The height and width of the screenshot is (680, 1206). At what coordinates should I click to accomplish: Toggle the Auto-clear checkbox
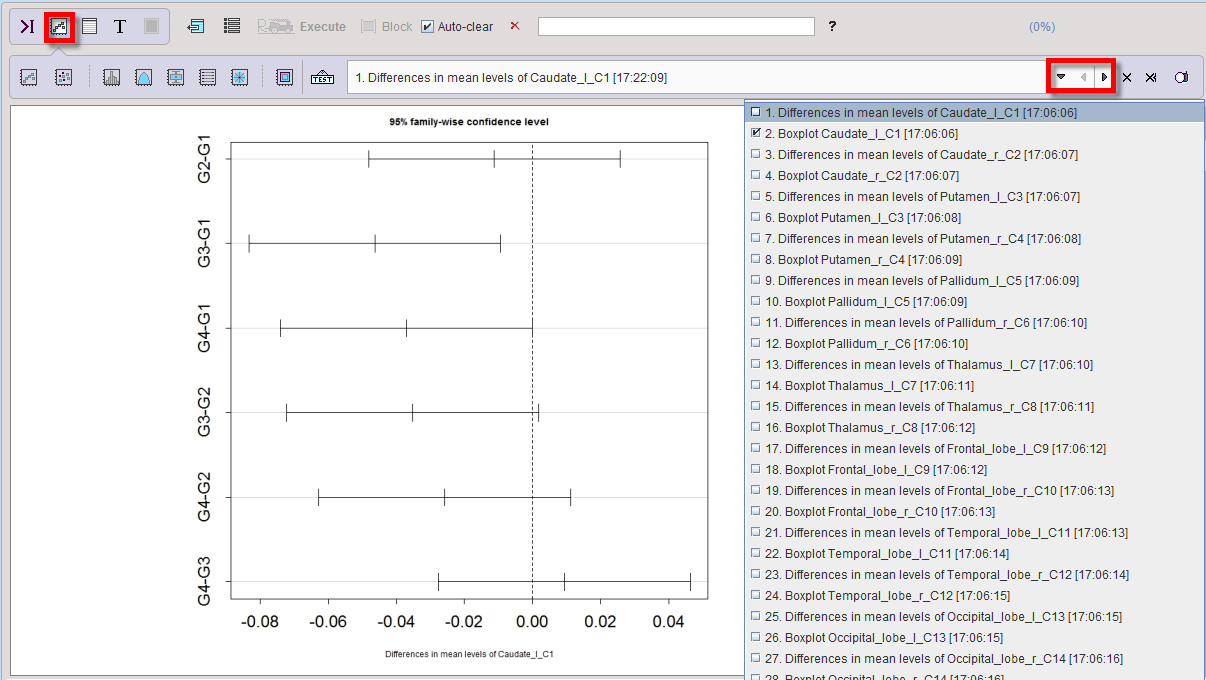pos(428,27)
